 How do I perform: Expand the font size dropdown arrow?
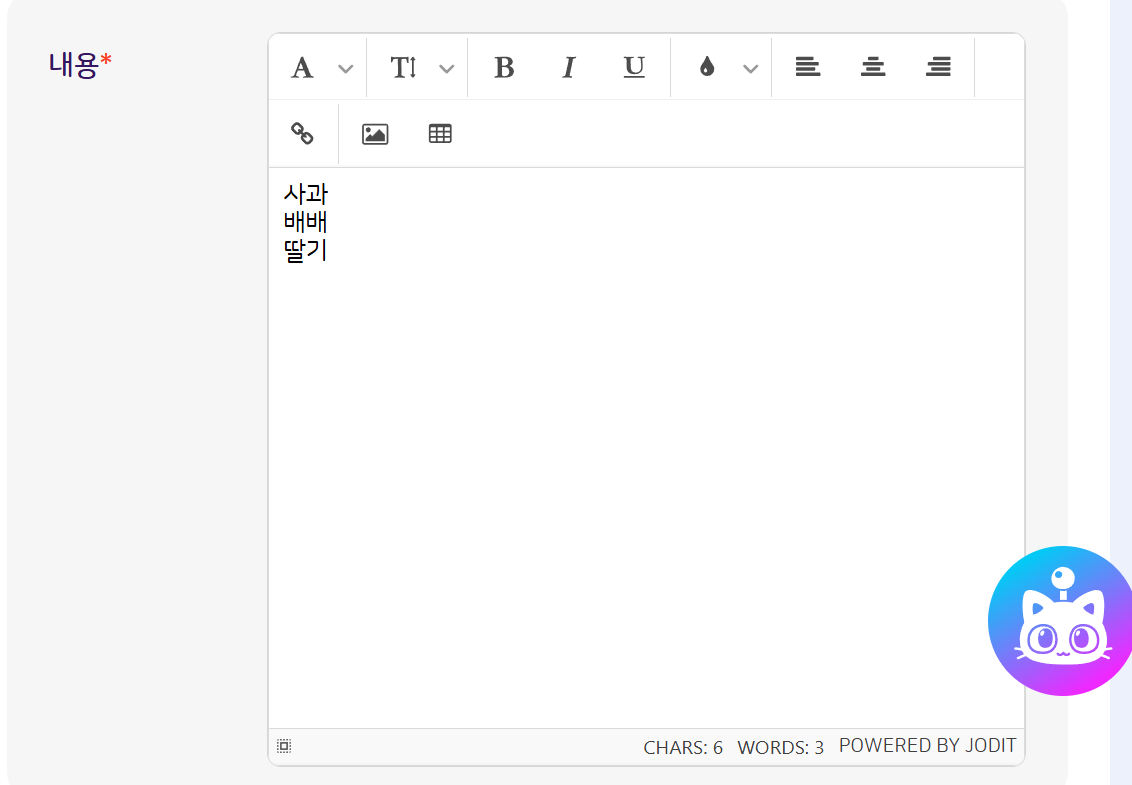click(x=446, y=68)
